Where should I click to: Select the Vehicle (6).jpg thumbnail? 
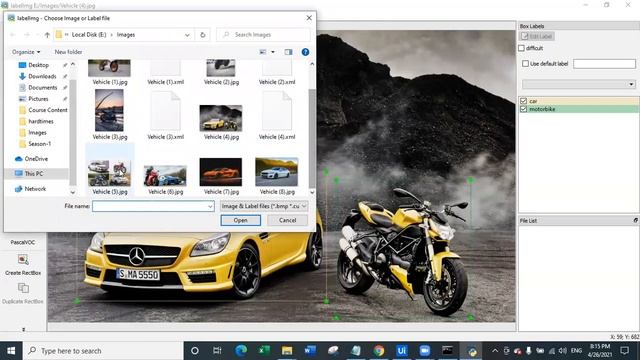coord(165,176)
